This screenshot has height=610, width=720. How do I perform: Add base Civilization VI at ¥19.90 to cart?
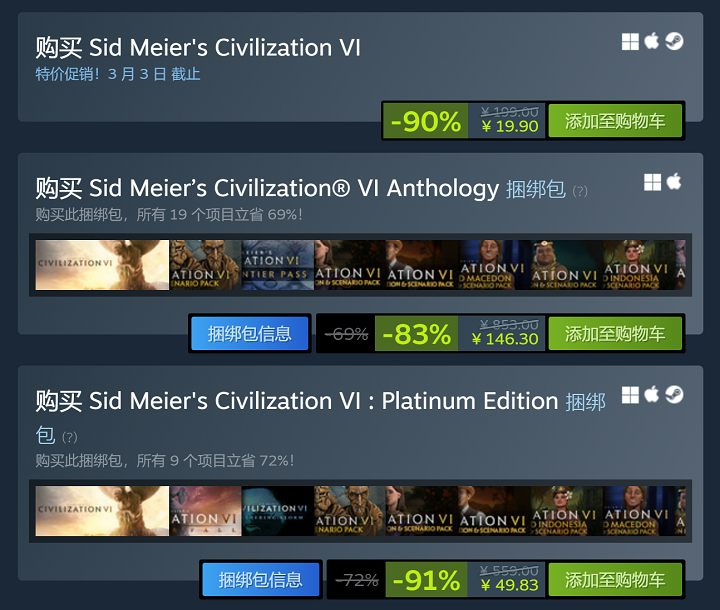(x=614, y=121)
